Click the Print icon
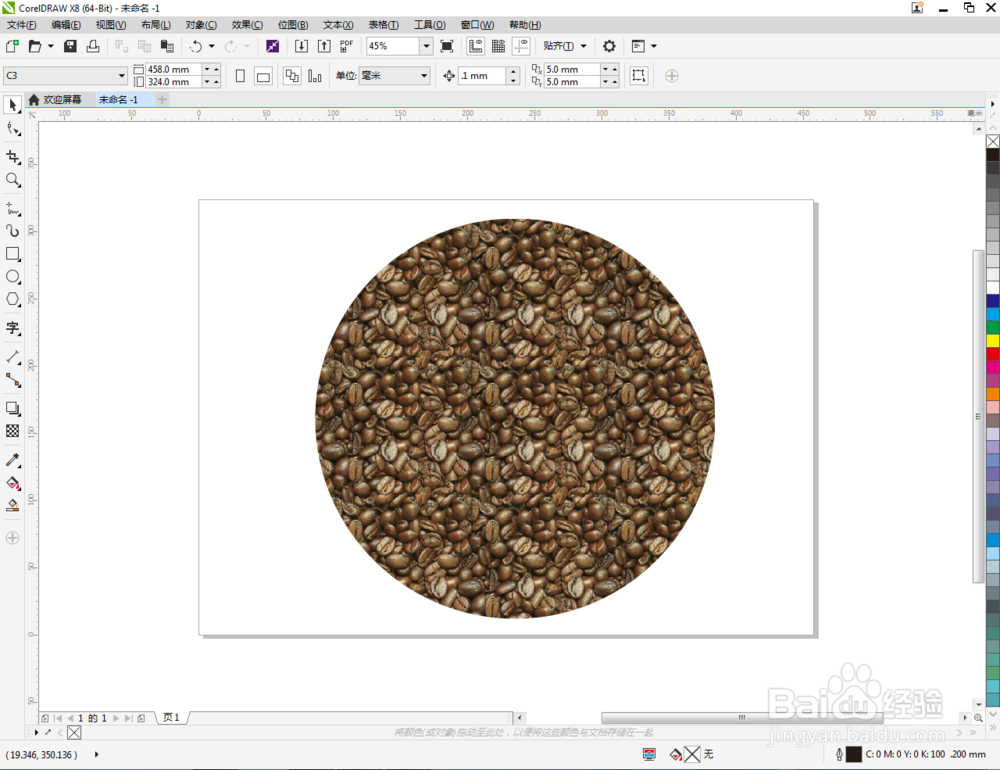 (x=93, y=46)
